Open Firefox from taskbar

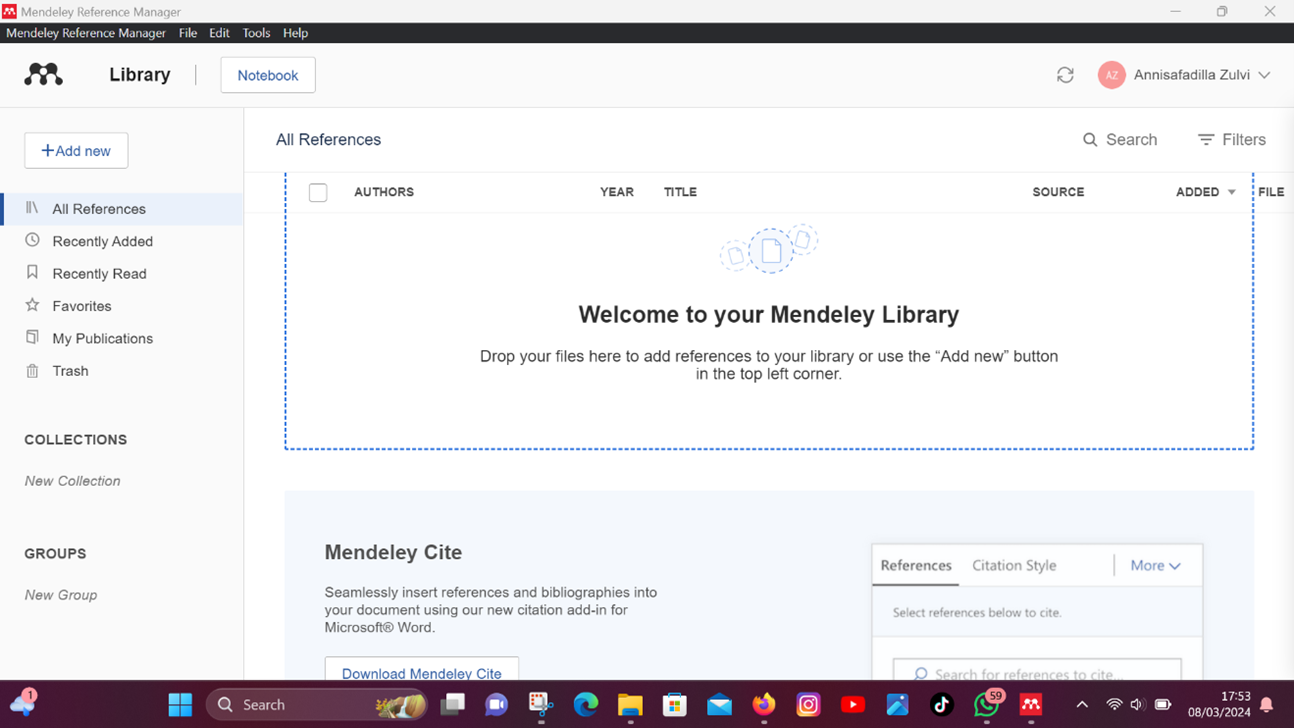tap(764, 705)
